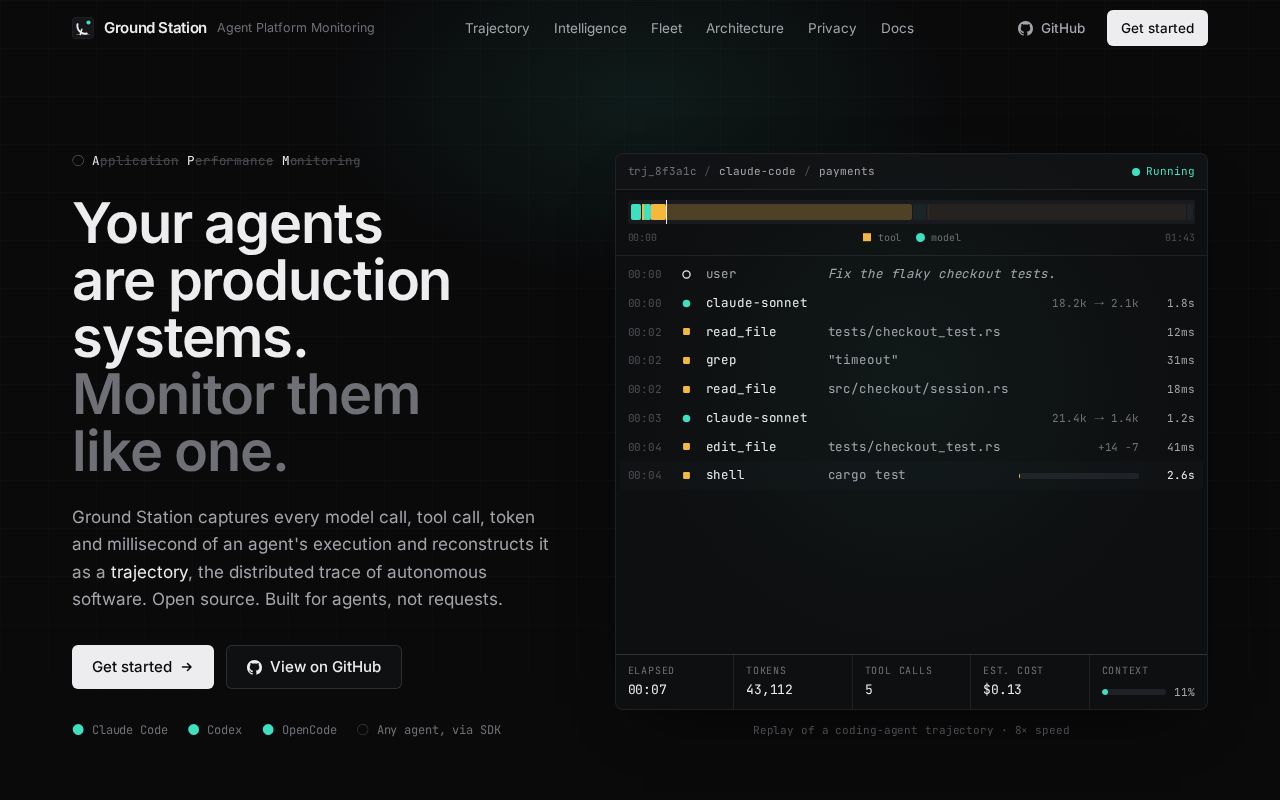This screenshot has width=1280, height=800.
Task: Open the Privacy nav item
Action: (x=832, y=28)
